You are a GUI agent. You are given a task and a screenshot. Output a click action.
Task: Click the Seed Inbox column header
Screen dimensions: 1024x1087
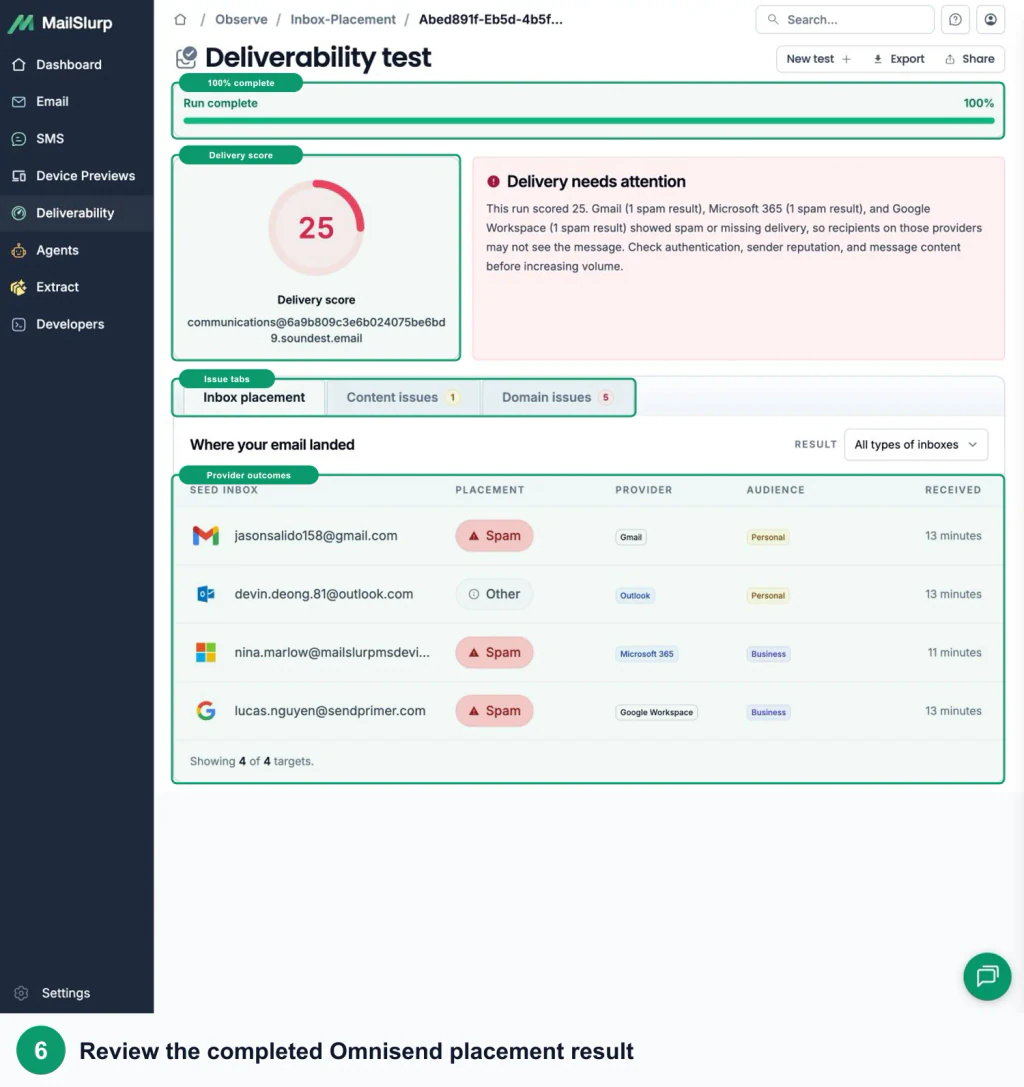tap(224, 489)
